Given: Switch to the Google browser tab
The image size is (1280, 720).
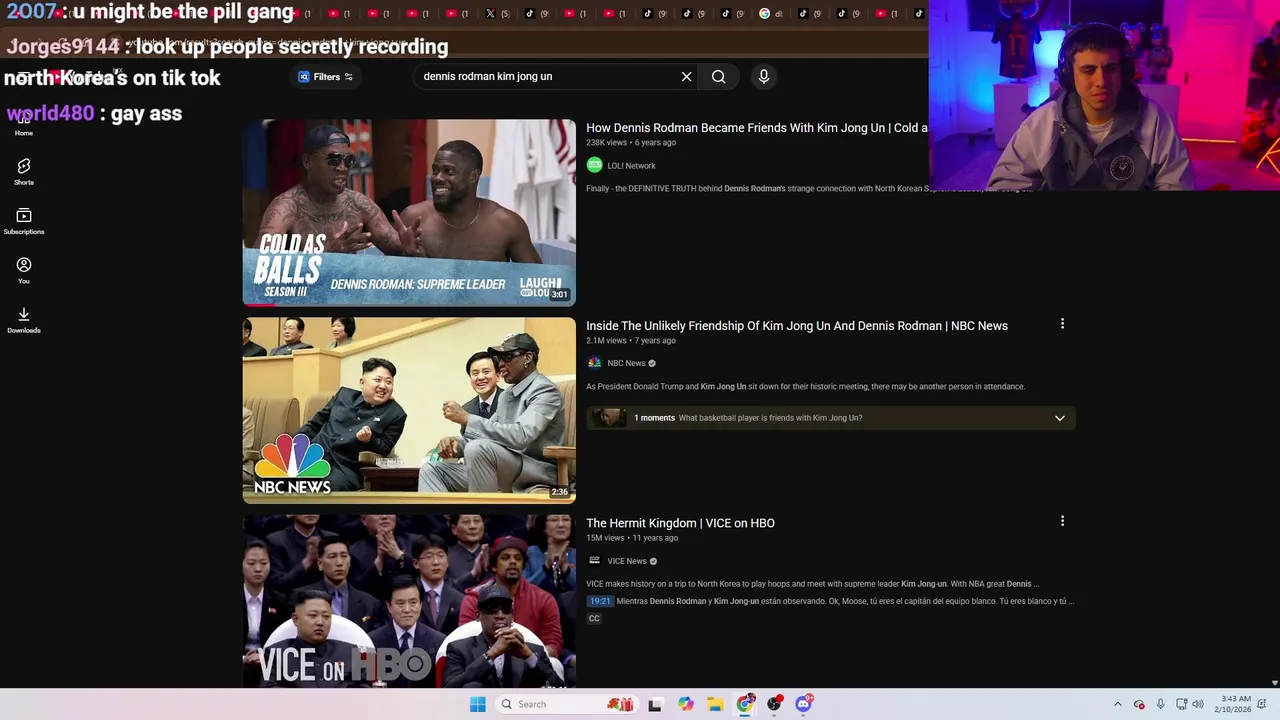Looking at the screenshot, I should [x=770, y=13].
